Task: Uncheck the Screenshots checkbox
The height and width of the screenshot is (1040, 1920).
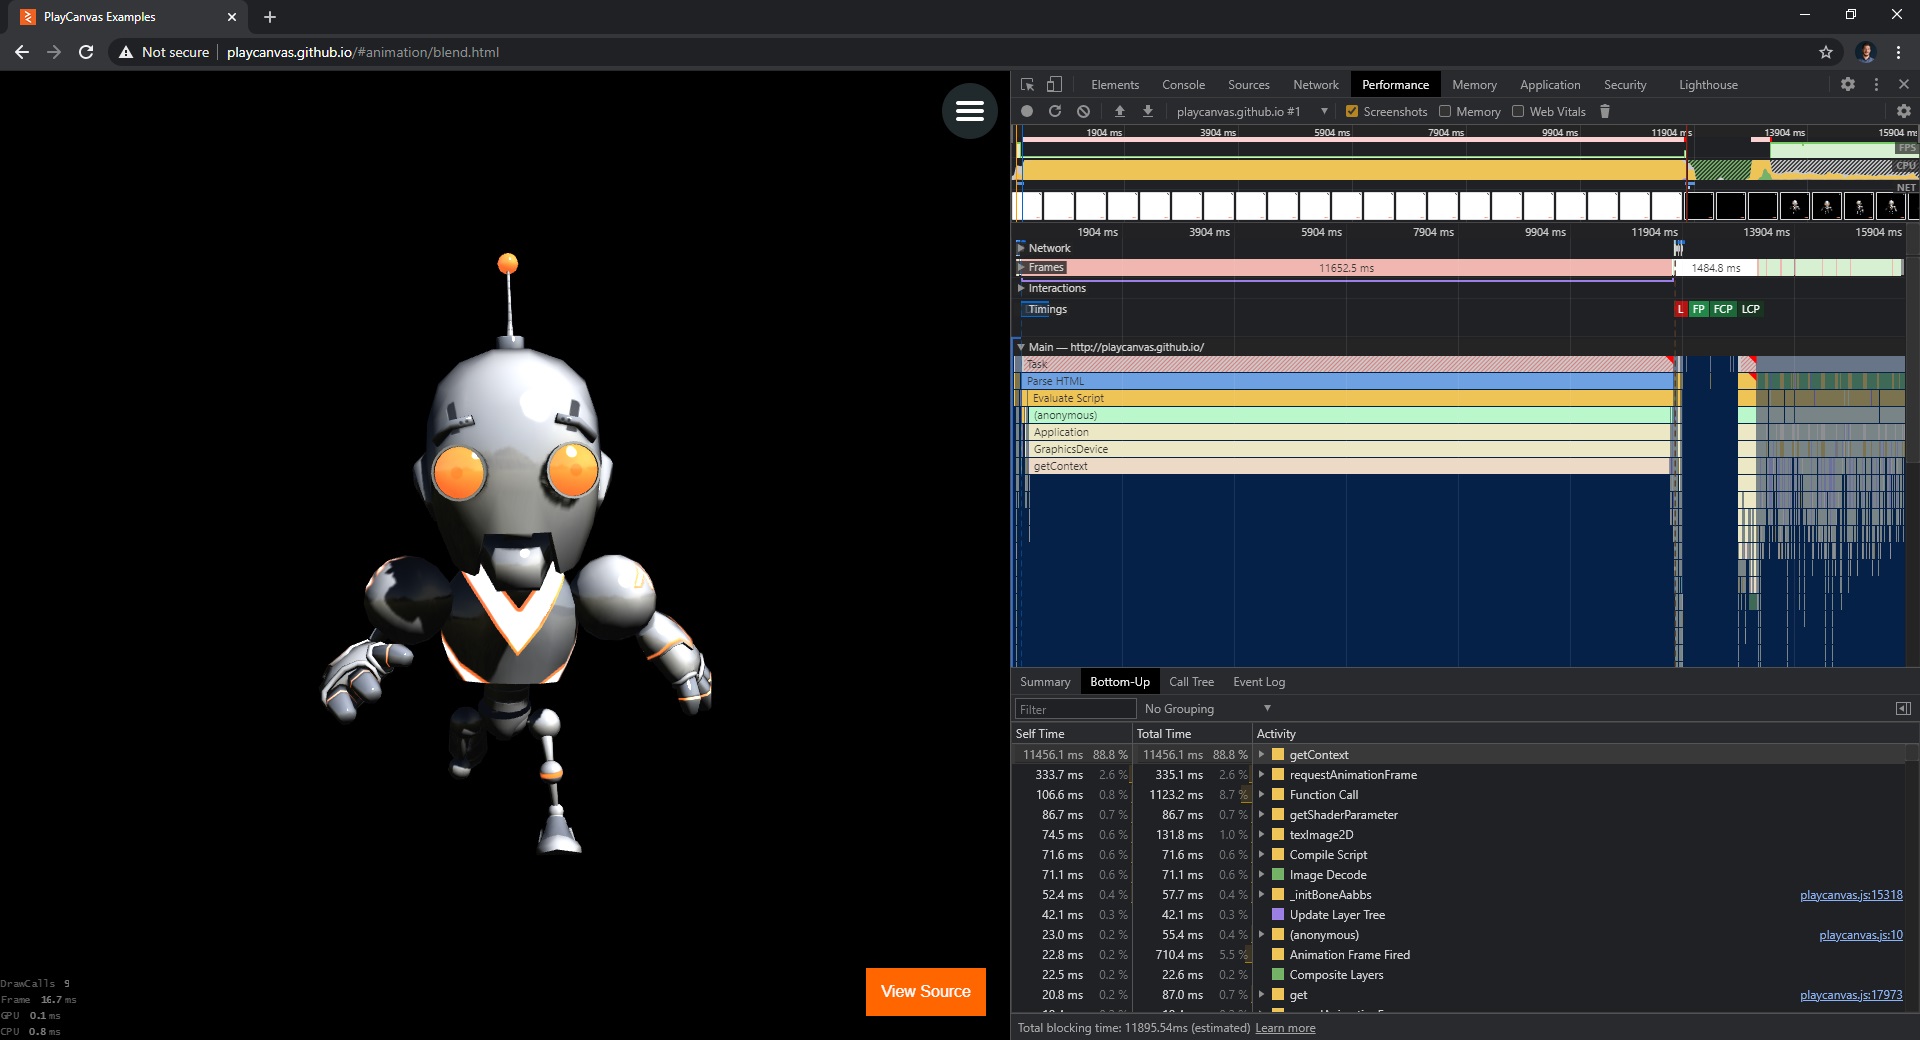Action: point(1352,111)
